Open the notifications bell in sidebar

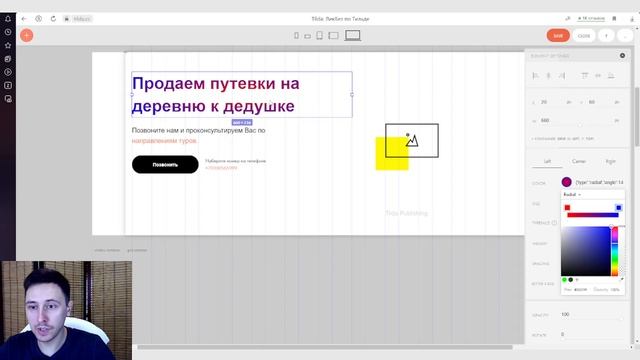(8, 19)
